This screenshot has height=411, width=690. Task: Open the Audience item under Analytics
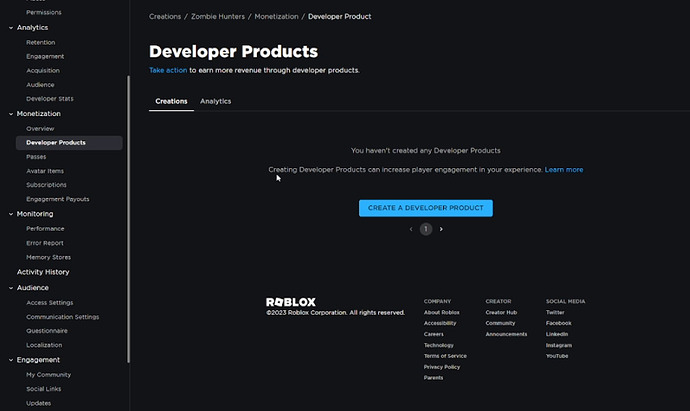pos(40,84)
